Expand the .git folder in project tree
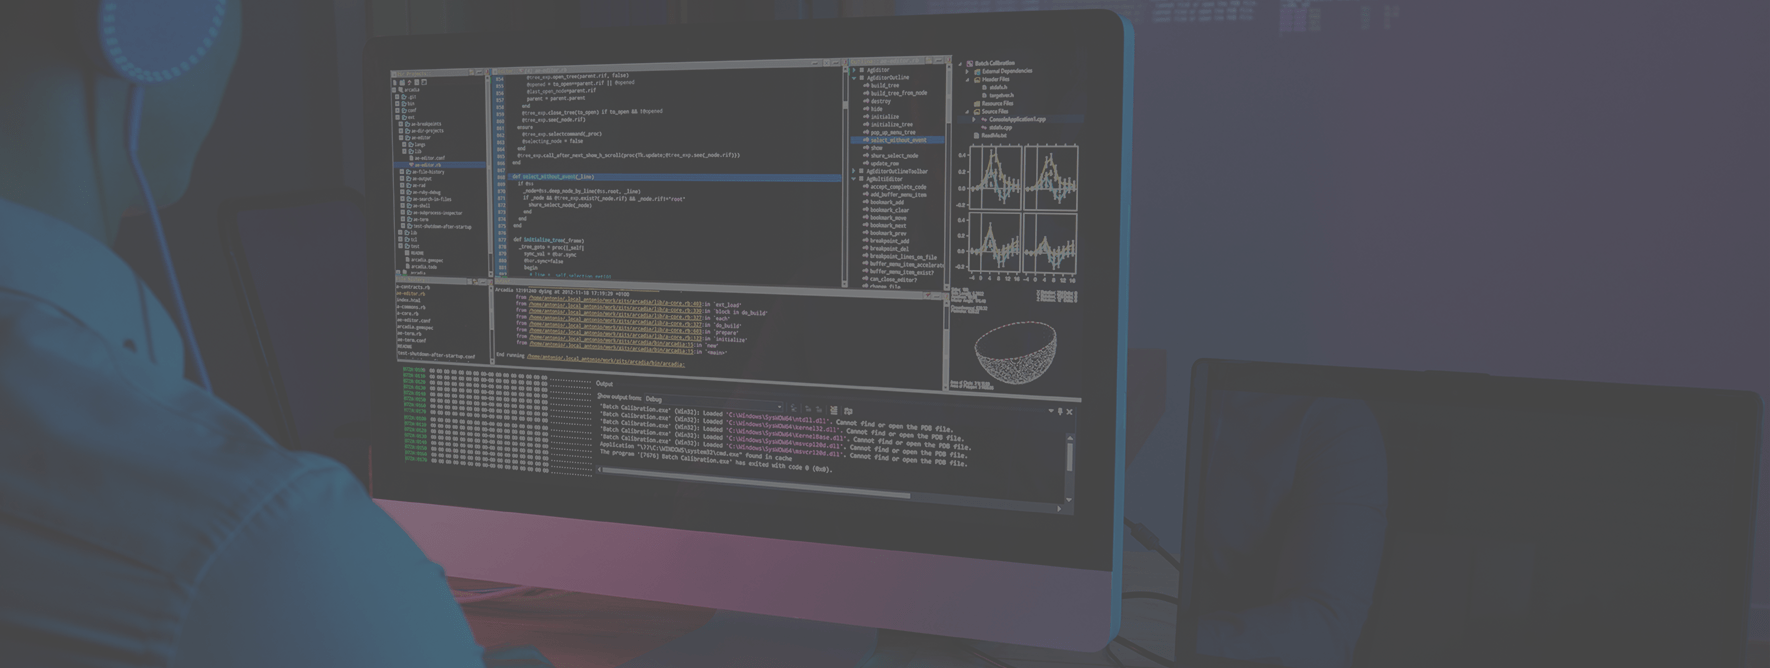 click(x=397, y=97)
